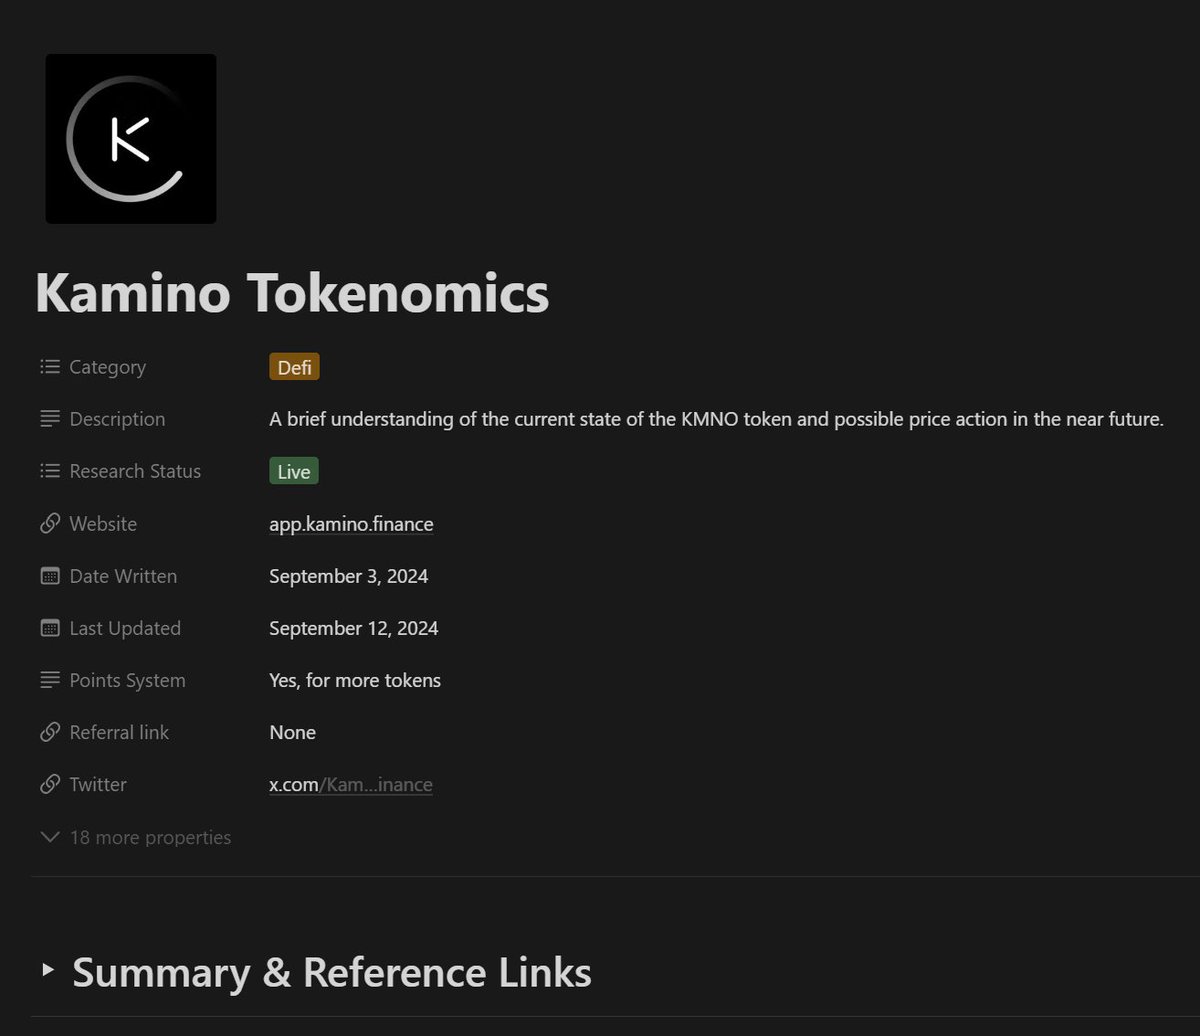
Task: Click the Date Written property label
Action: pyautogui.click(x=123, y=576)
